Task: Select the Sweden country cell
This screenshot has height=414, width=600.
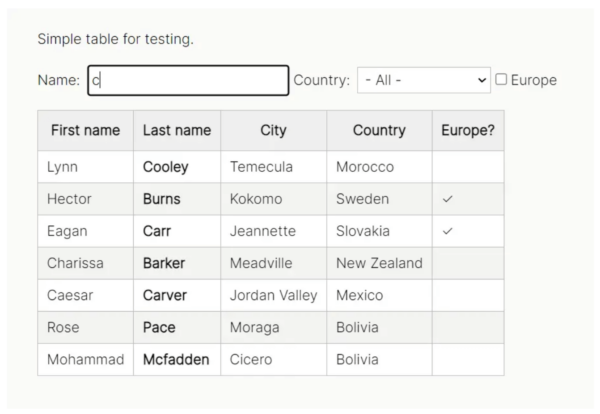Action: (379, 199)
